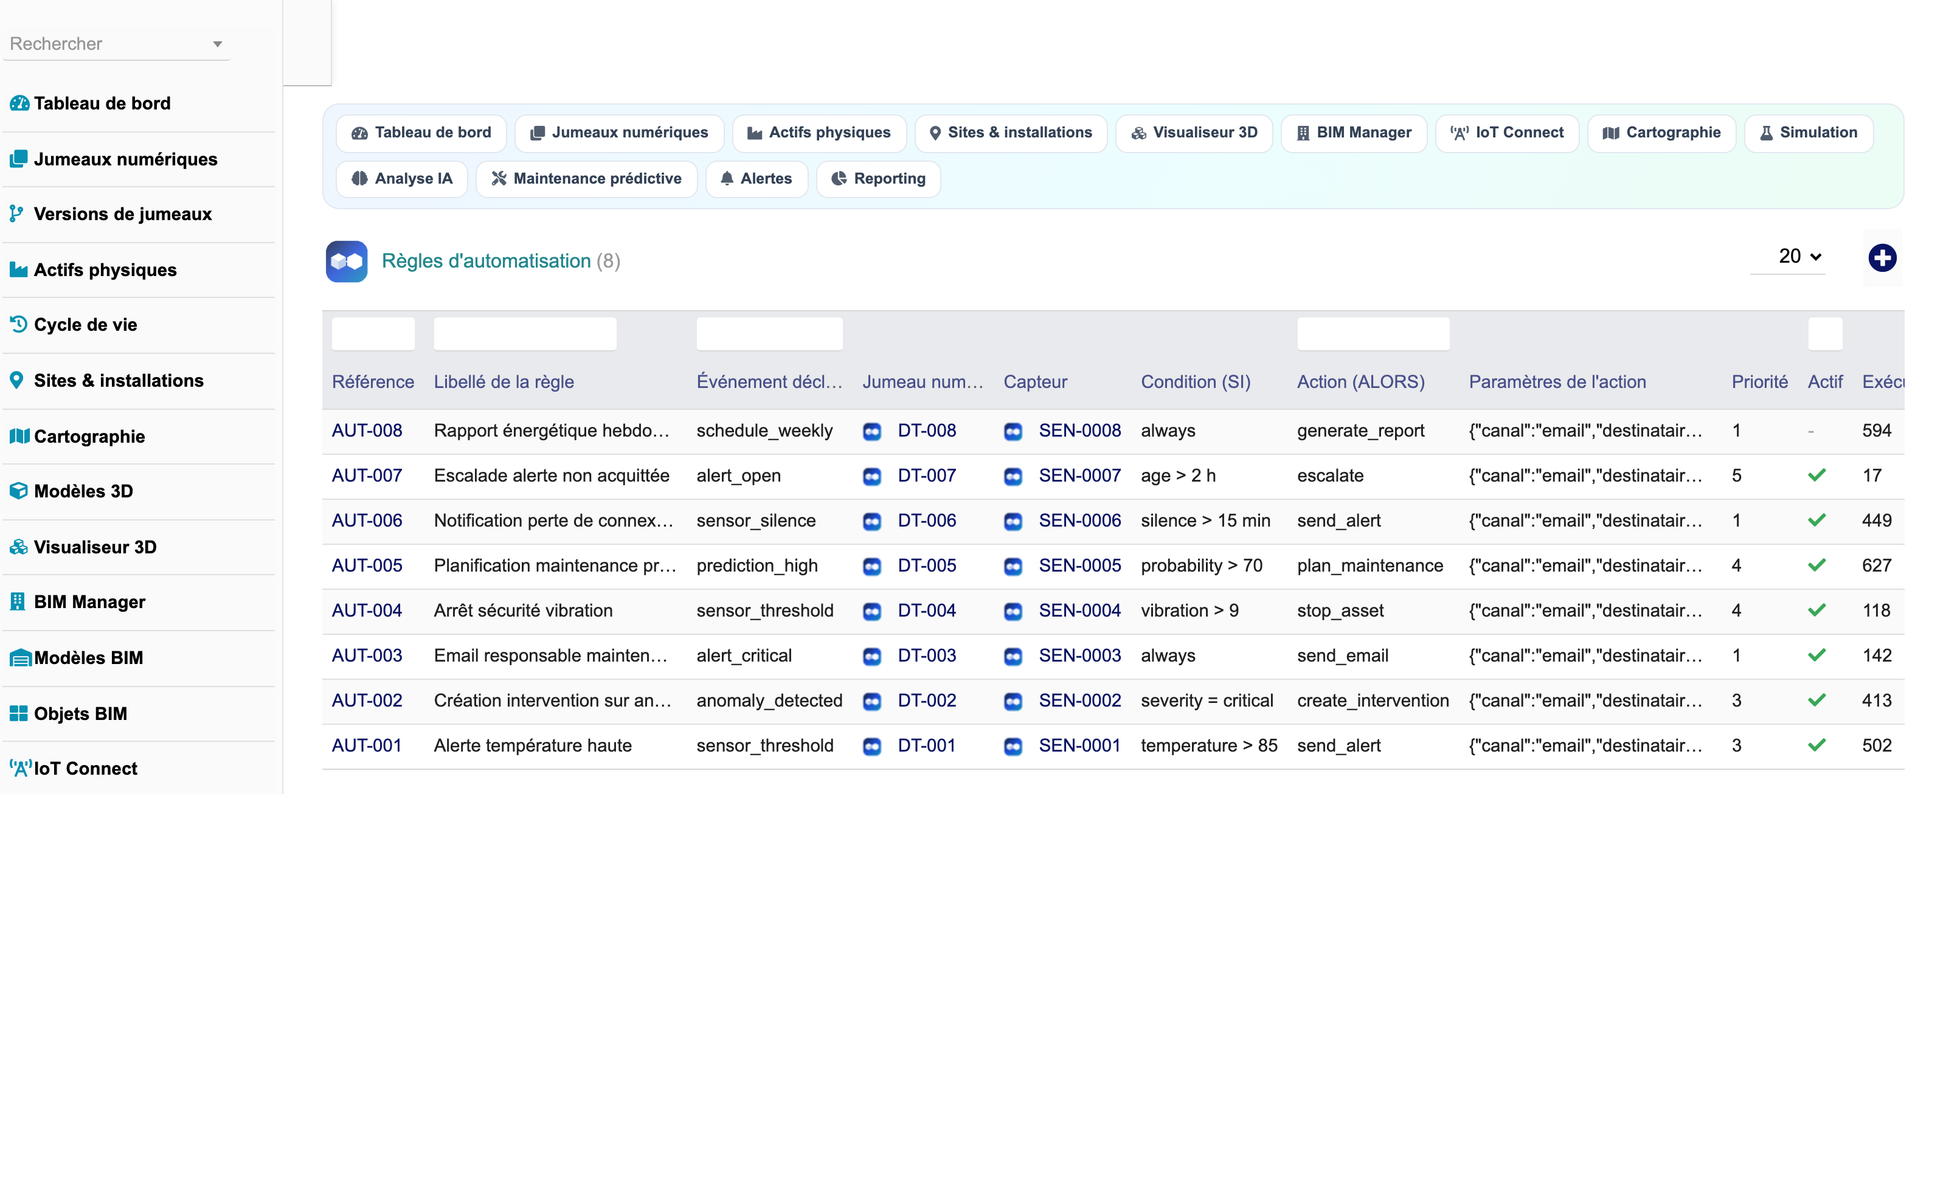
Task: Open the Simulation tab
Action: pyautogui.click(x=1808, y=133)
